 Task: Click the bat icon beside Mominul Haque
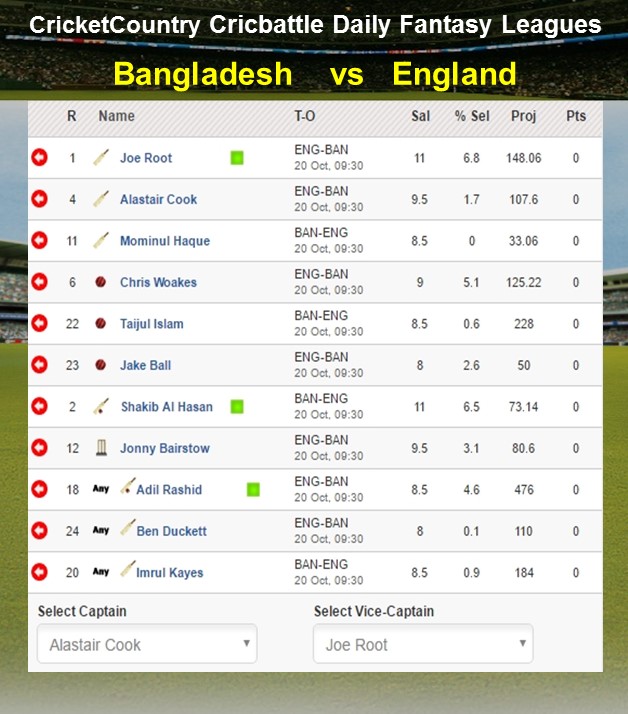pyautogui.click(x=101, y=240)
